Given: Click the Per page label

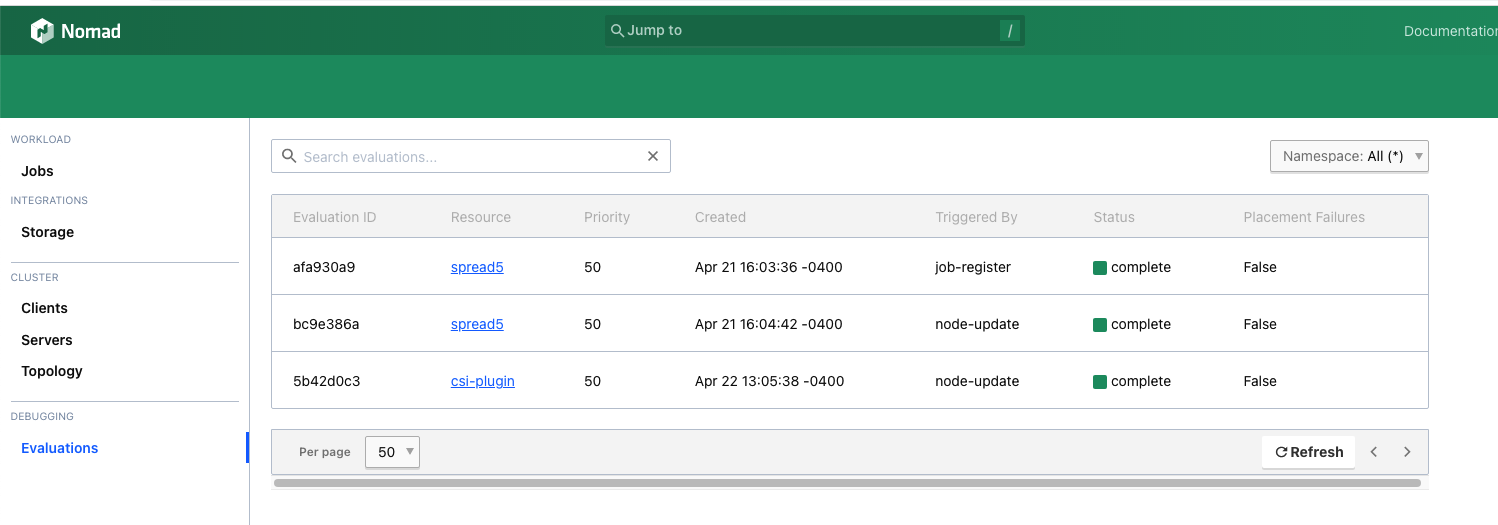Looking at the screenshot, I should click(x=325, y=452).
